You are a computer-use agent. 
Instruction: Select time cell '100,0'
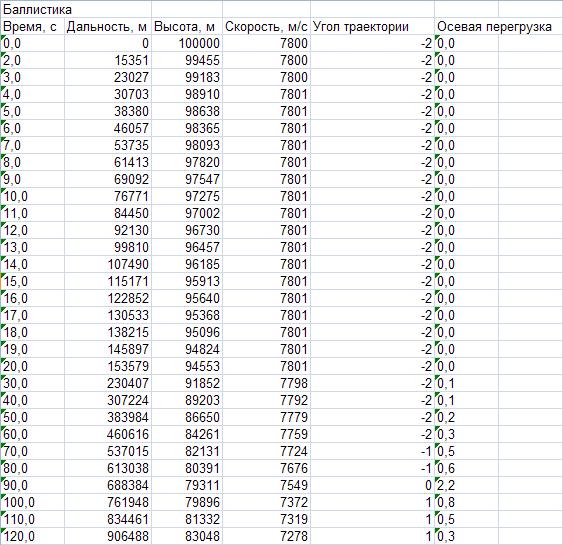[33, 502]
